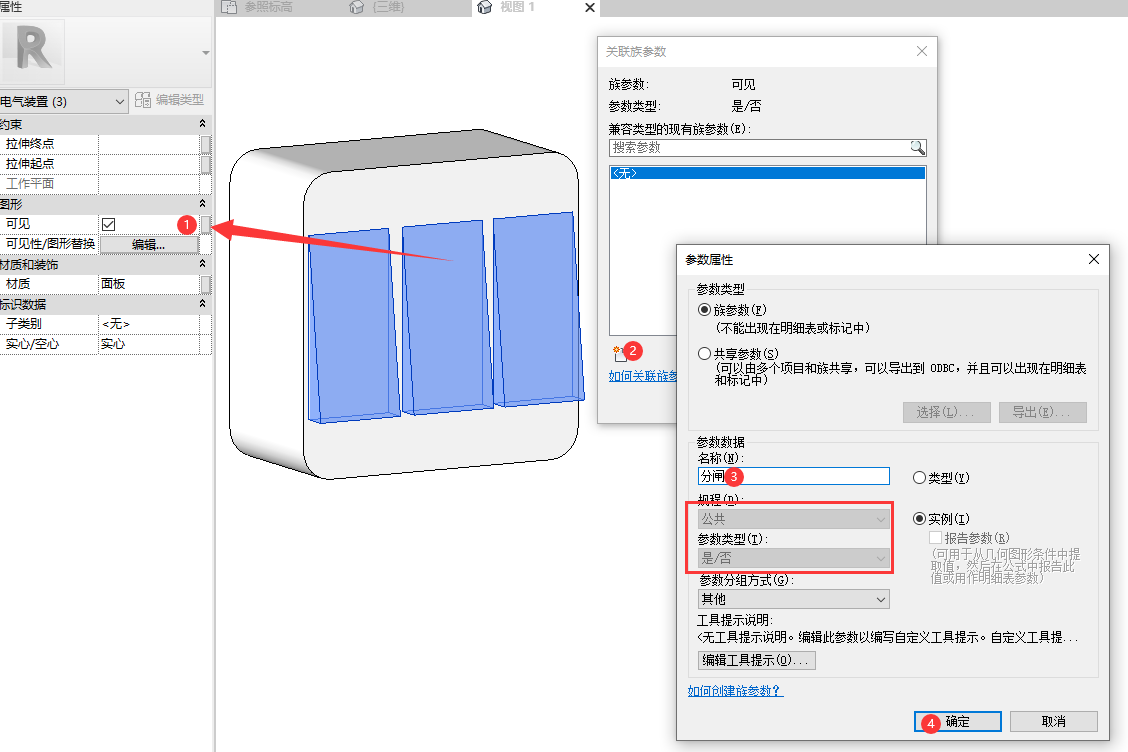Screen dimensions: 1128x752
Task: Confirm with the 确定 button
Action: pyautogui.click(x=958, y=721)
